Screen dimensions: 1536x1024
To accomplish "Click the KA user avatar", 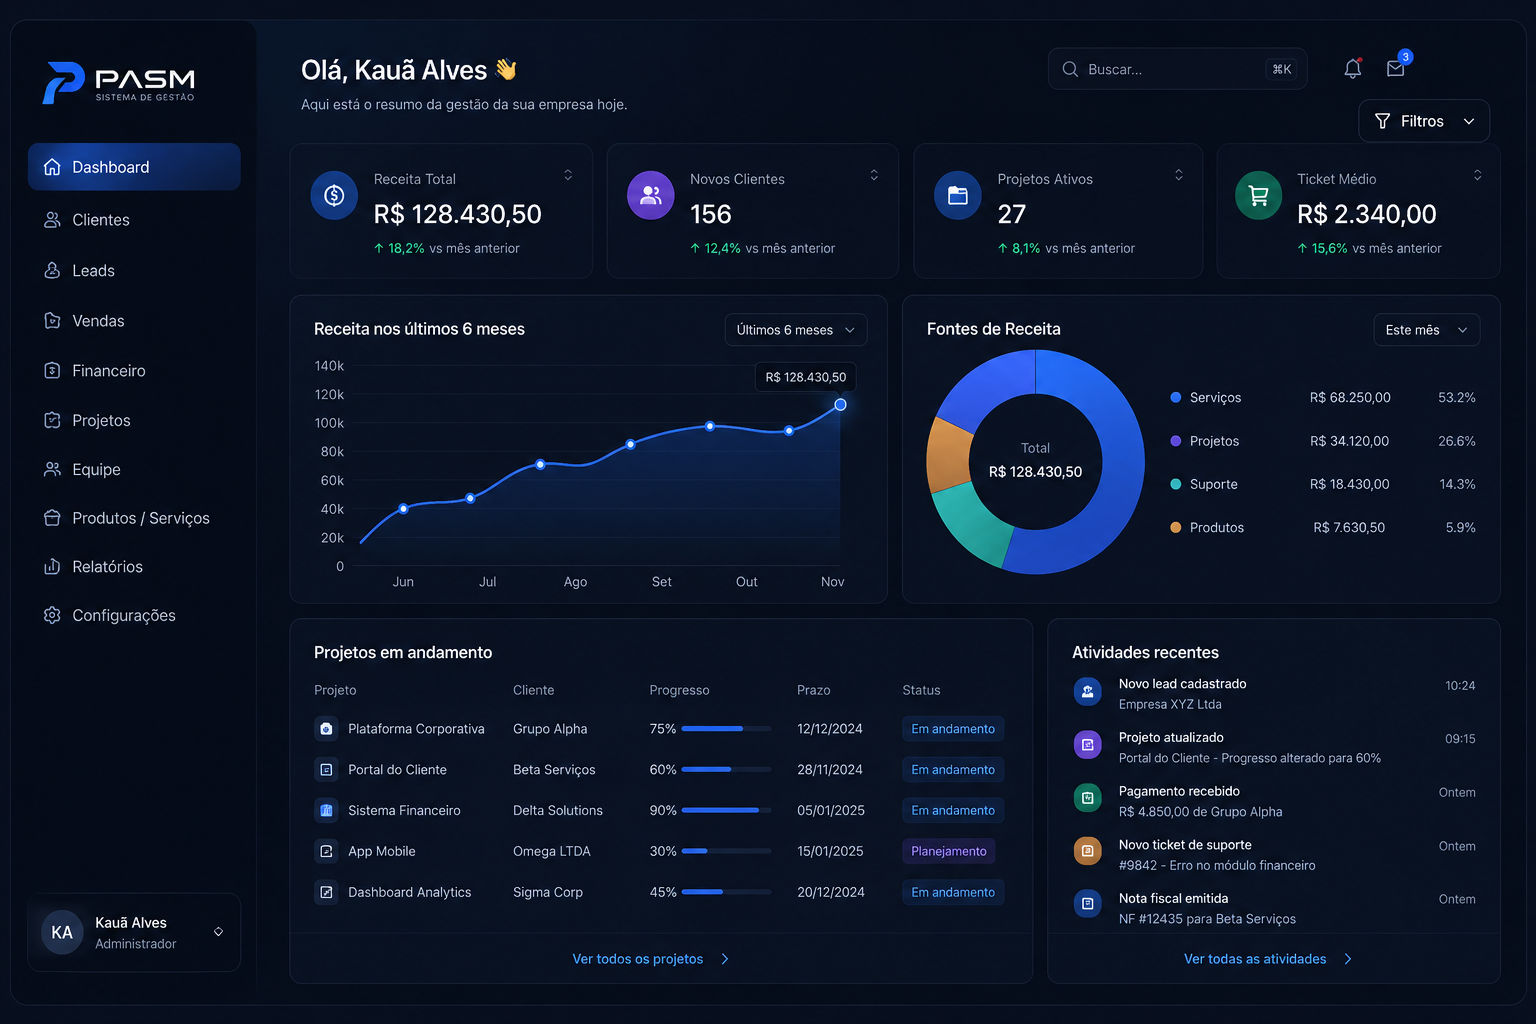I will coord(62,932).
